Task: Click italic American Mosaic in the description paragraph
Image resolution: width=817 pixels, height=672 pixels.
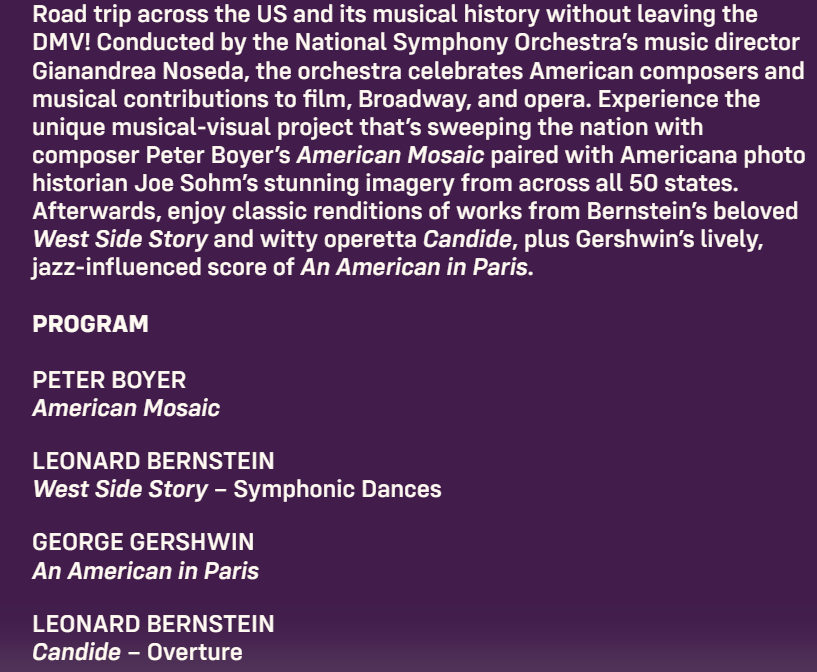Action: (x=390, y=156)
